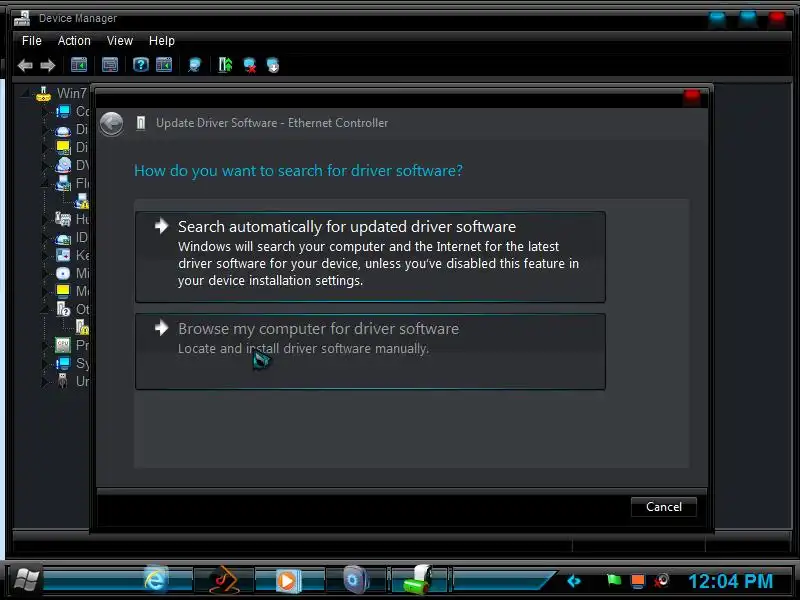Image resolution: width=800 pixels, height=600 pixels.
Task: Show hidden tray icons with blue arrow
Action: coord(574,581)
